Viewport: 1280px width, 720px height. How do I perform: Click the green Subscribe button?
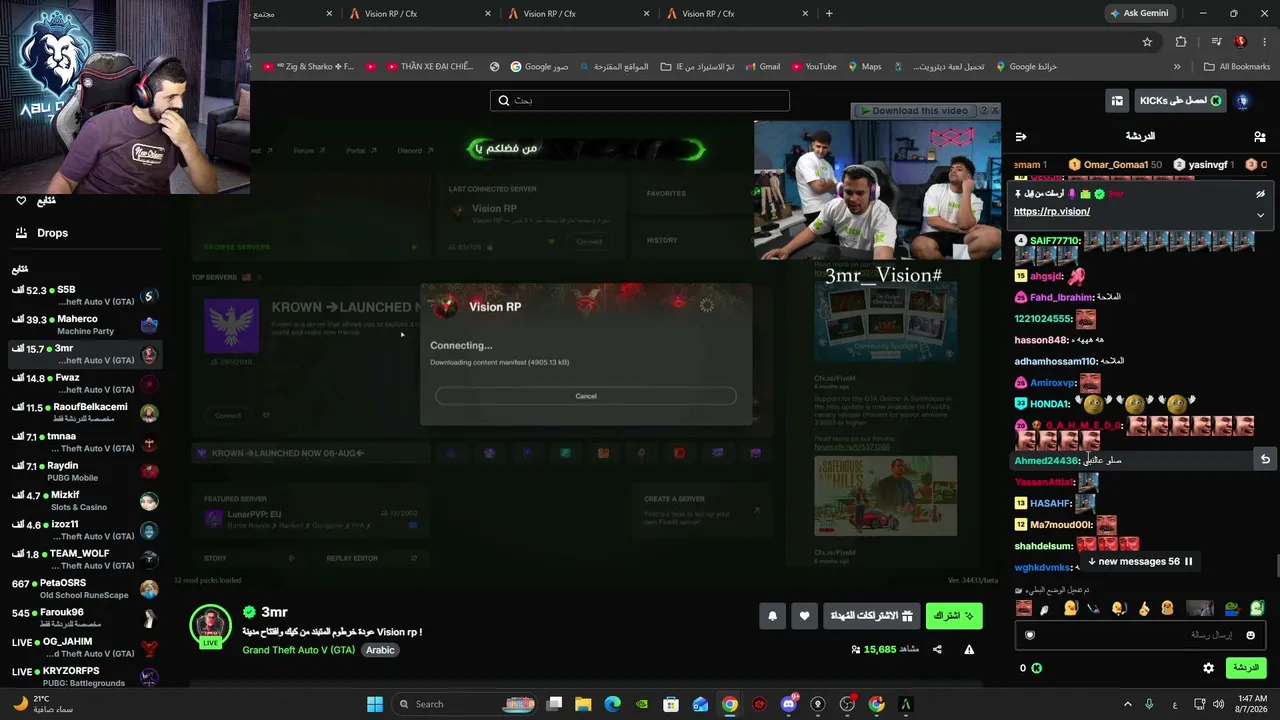(x=954, y=616)
